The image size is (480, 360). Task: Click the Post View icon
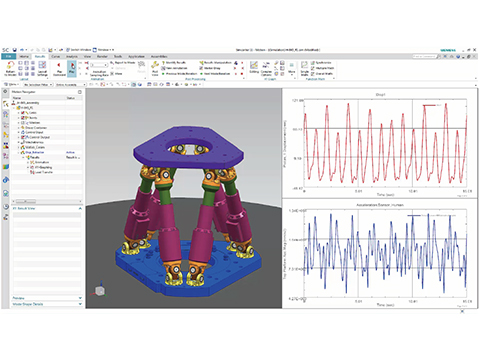[x=155, y=68]
